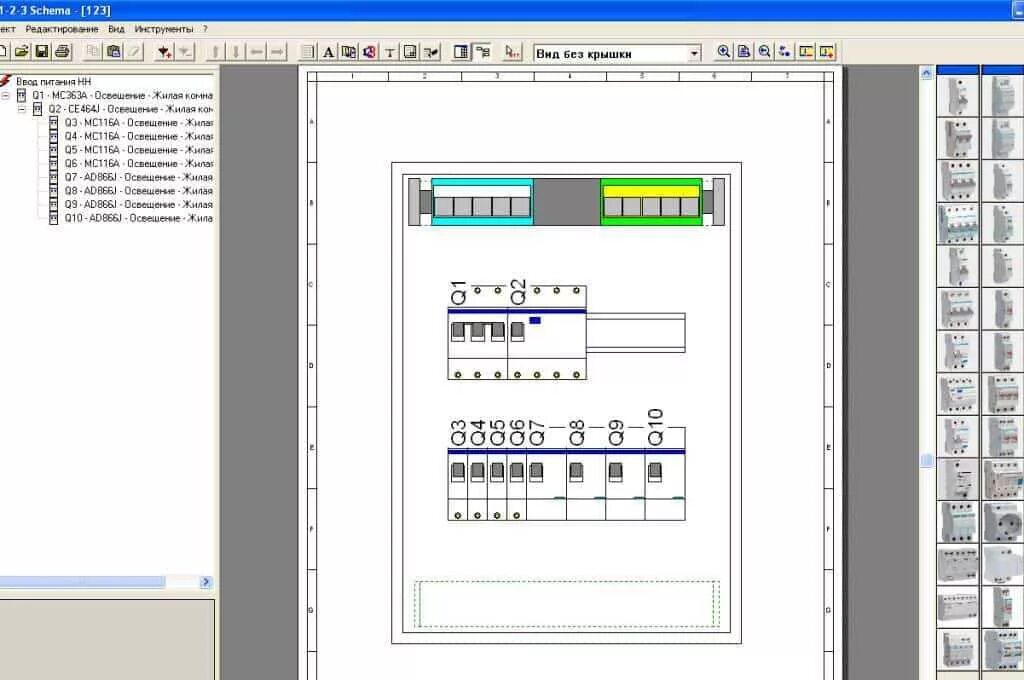1024x680 pixels.
Task: Click the move-left arrow toolbar icon
Action: coord(257,52)
